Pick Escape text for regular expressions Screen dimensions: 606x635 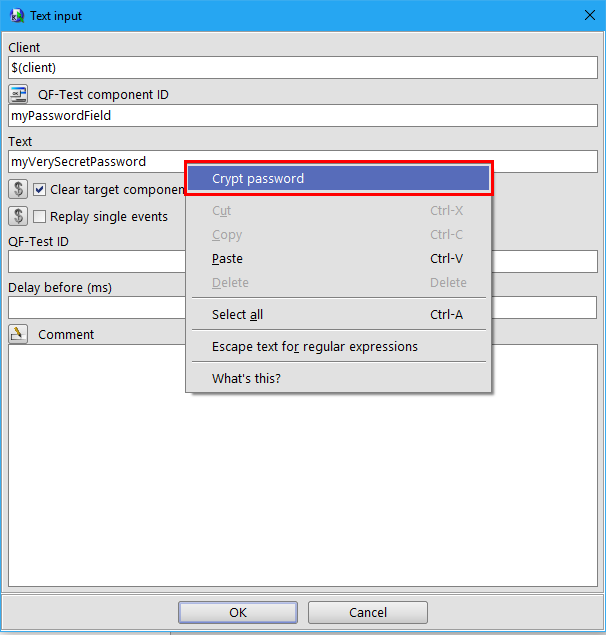(339, 346)
